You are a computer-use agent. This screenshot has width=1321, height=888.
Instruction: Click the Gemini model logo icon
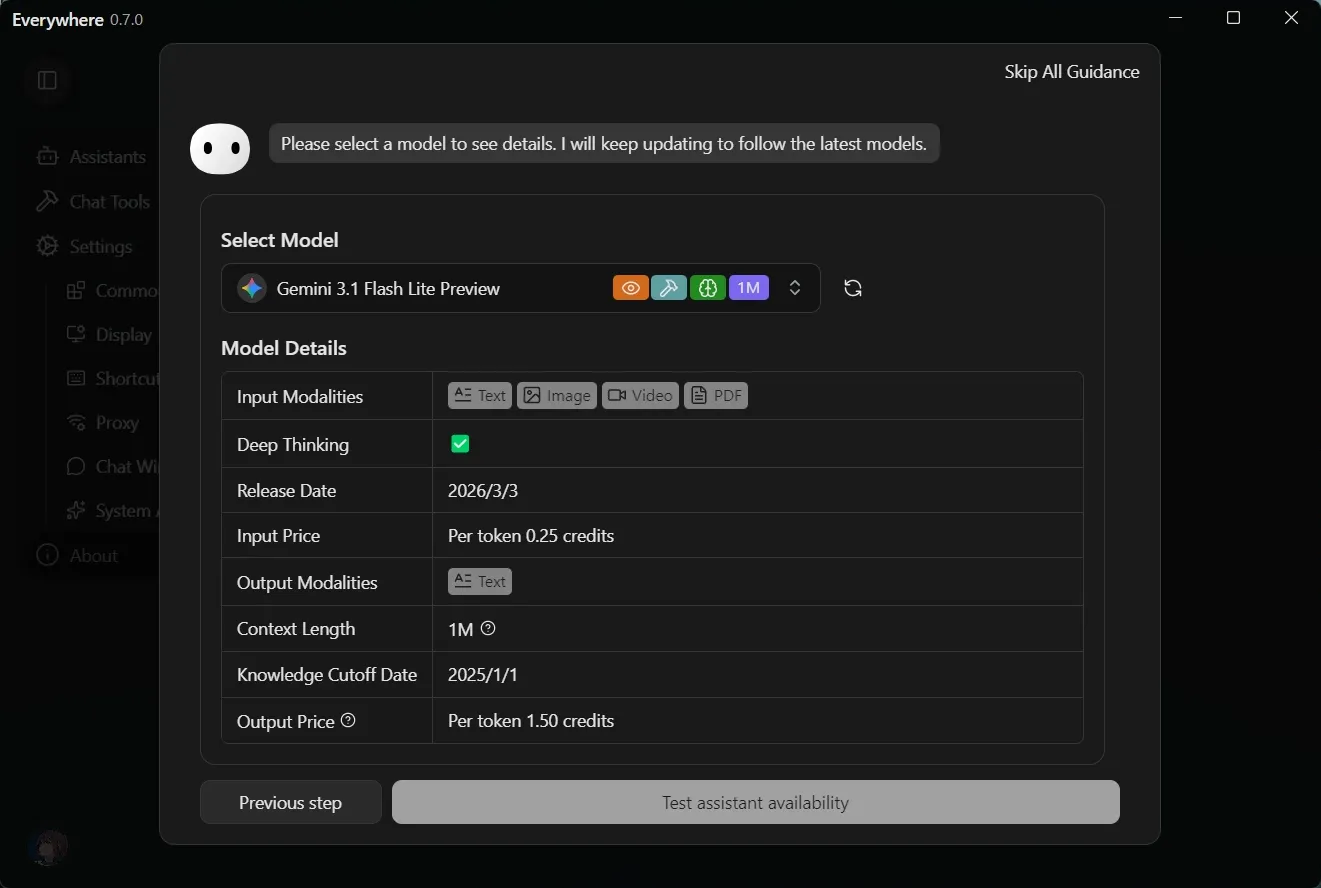252,288
